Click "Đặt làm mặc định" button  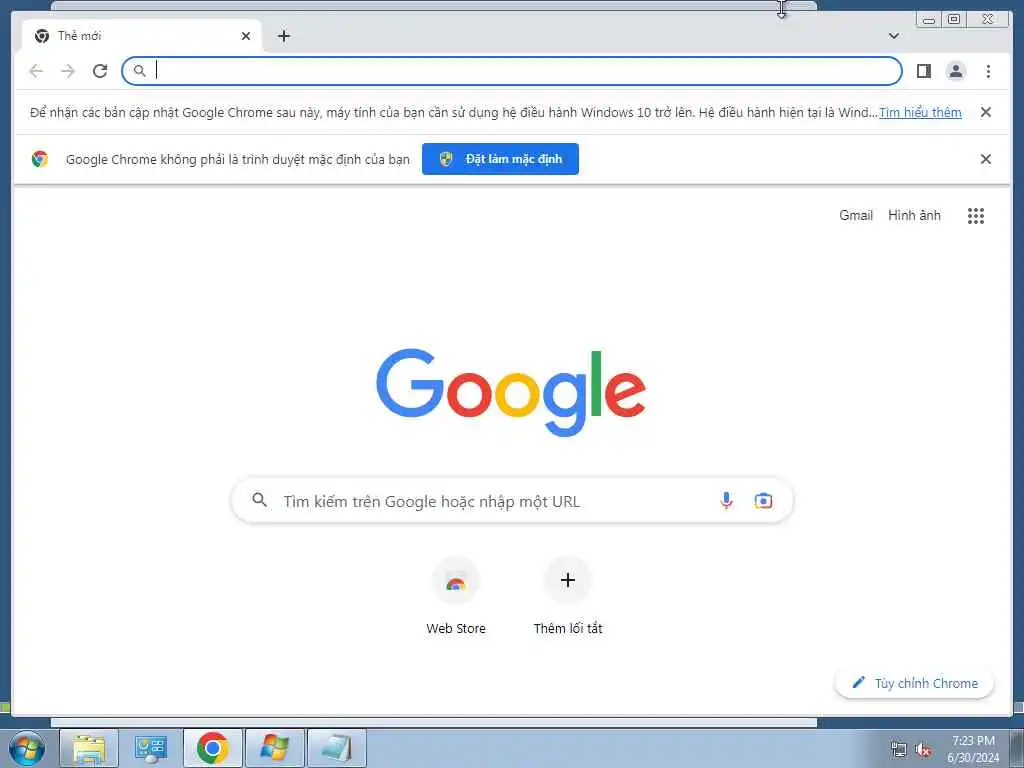[x=500, y=159]
